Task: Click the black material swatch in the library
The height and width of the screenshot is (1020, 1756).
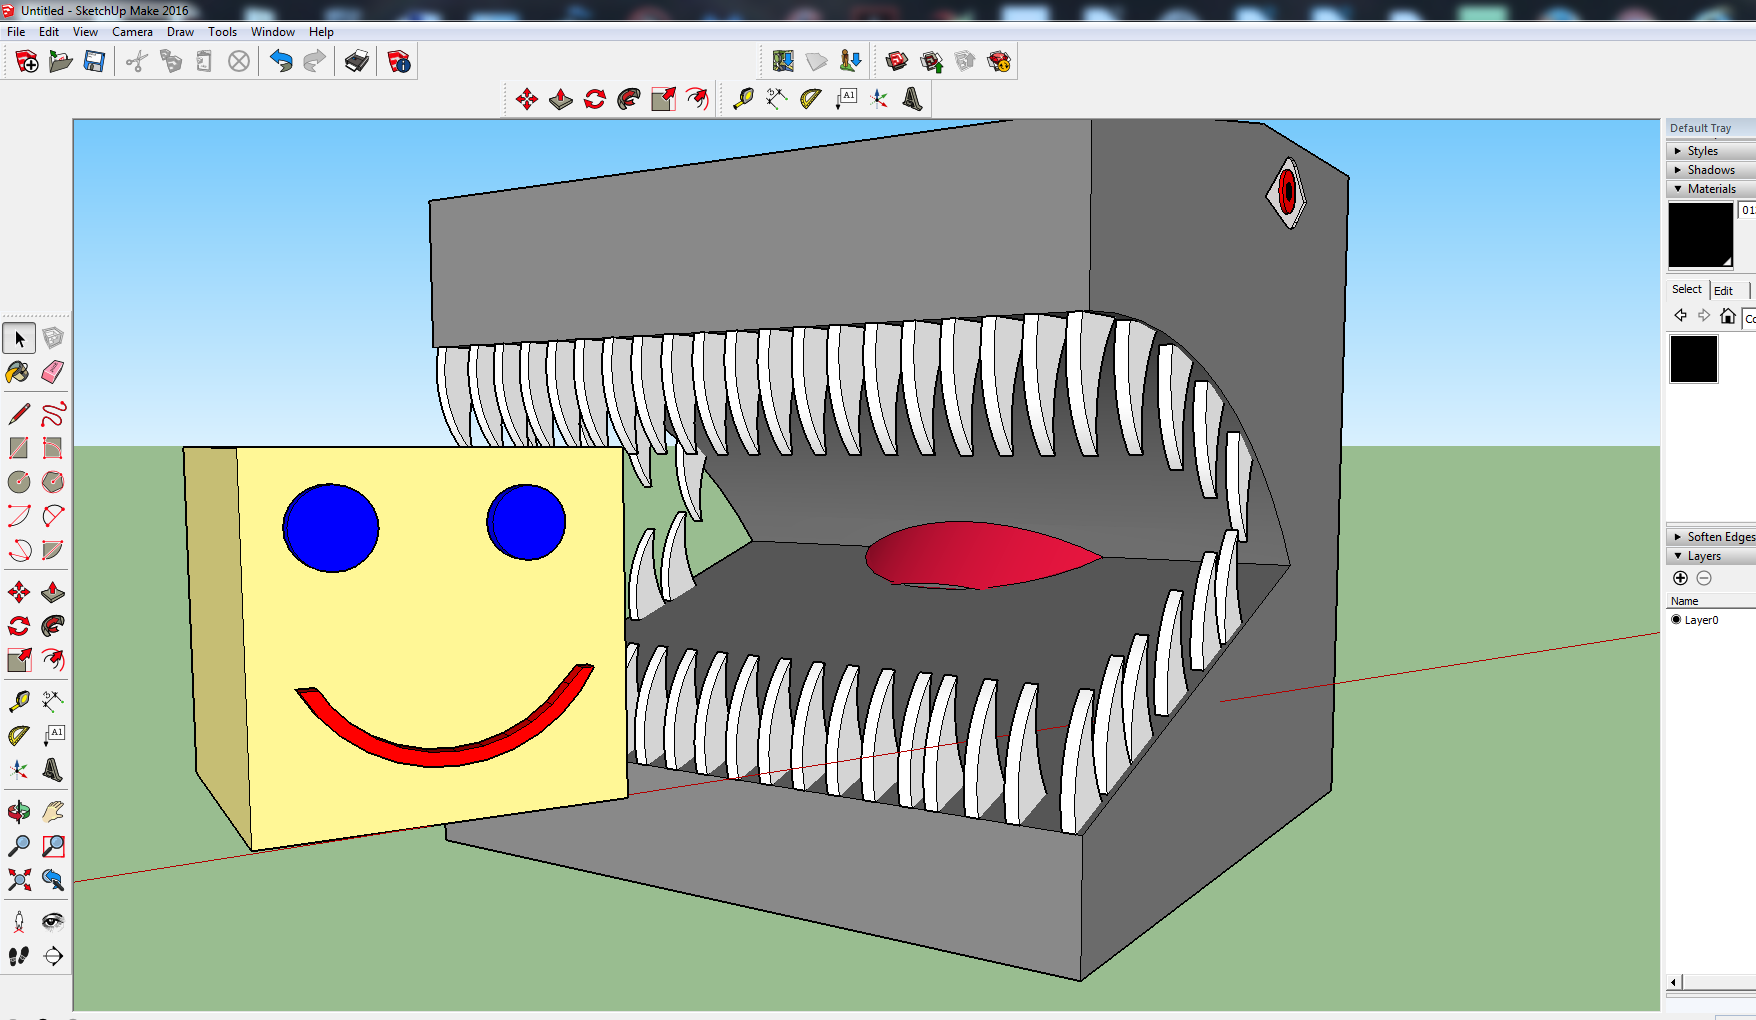Action: [1693, 359]
